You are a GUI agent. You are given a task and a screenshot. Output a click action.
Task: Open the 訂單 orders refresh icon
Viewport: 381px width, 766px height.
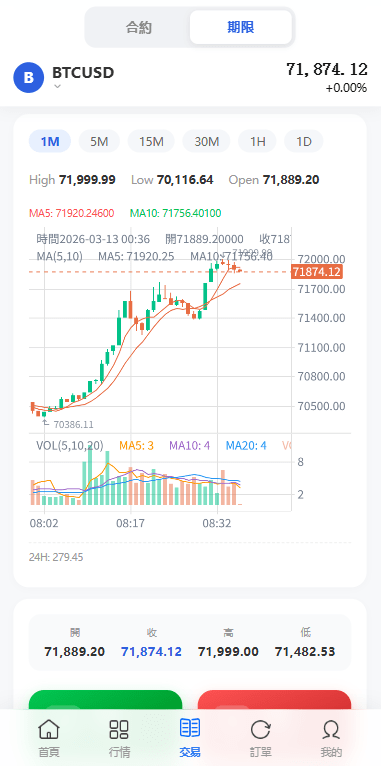[x=260, y=730]
